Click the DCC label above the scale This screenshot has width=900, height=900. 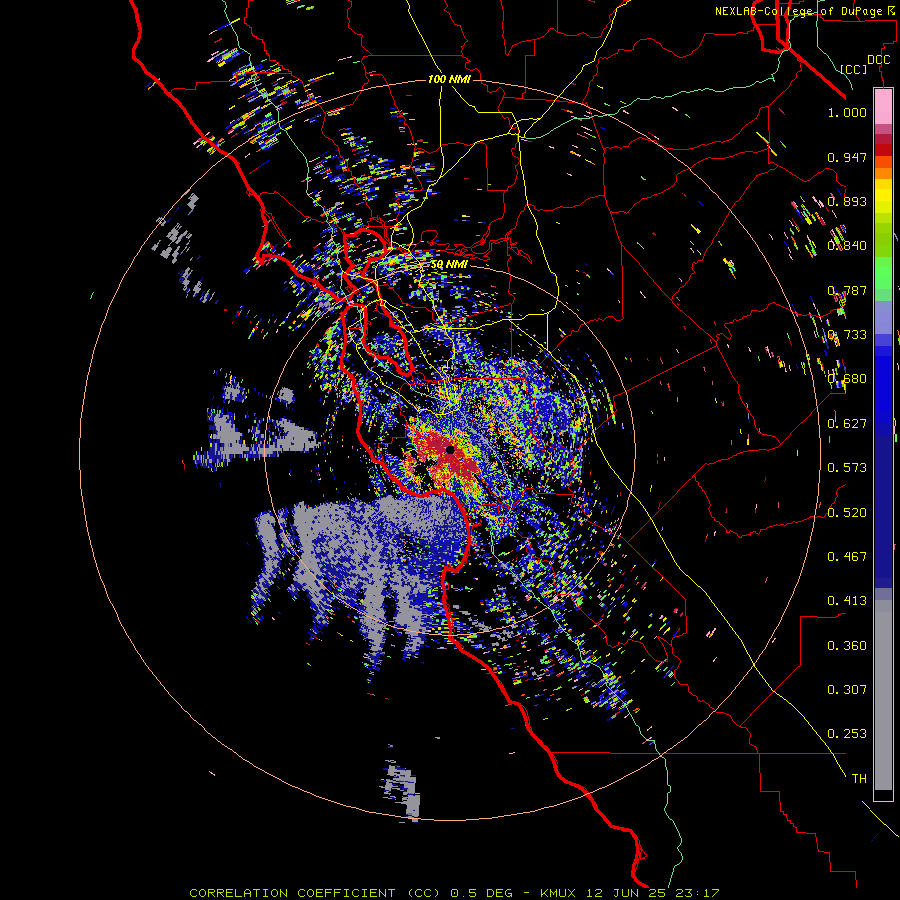tap(878, 60)
